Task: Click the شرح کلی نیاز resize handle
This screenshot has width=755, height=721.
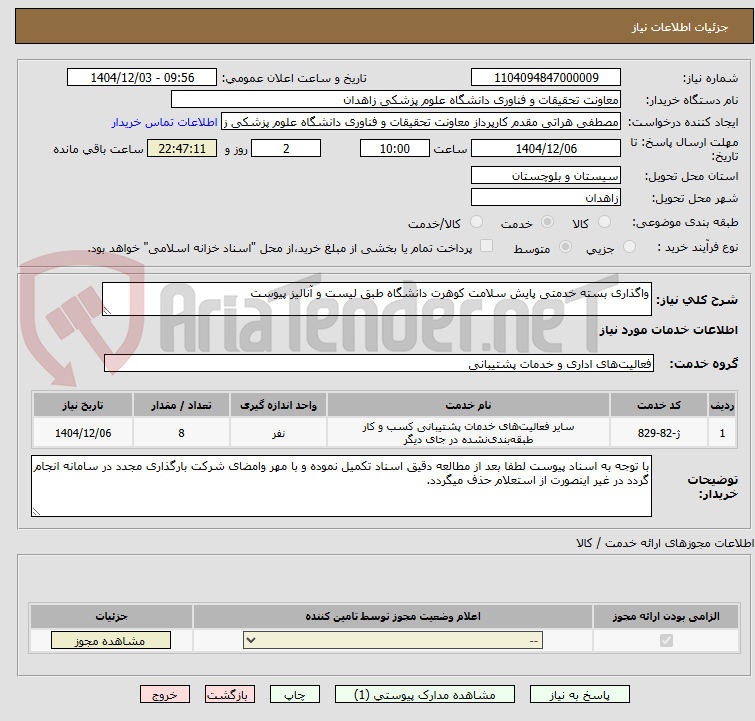Action: point(107,311)
